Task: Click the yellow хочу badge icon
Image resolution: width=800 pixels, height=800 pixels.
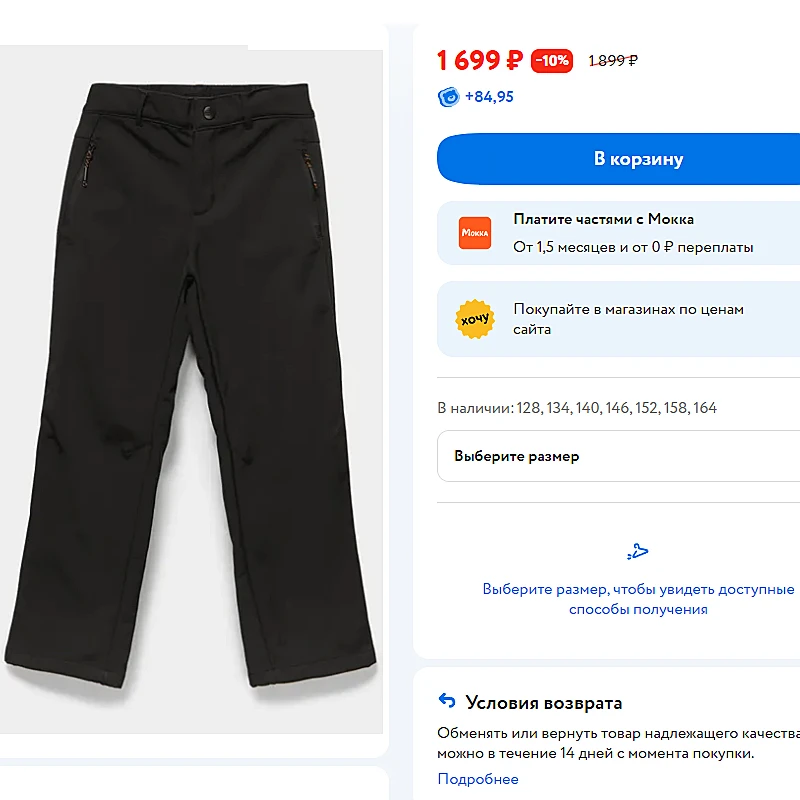Action: [474, 319]
